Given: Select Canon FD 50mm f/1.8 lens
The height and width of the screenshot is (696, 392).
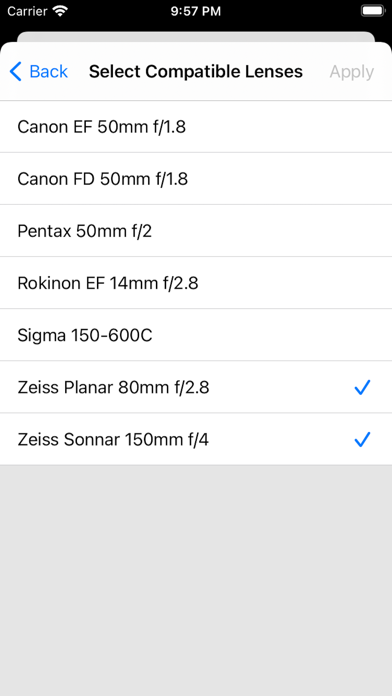Looking at the screenshot, I should click(x=196, y=179).
